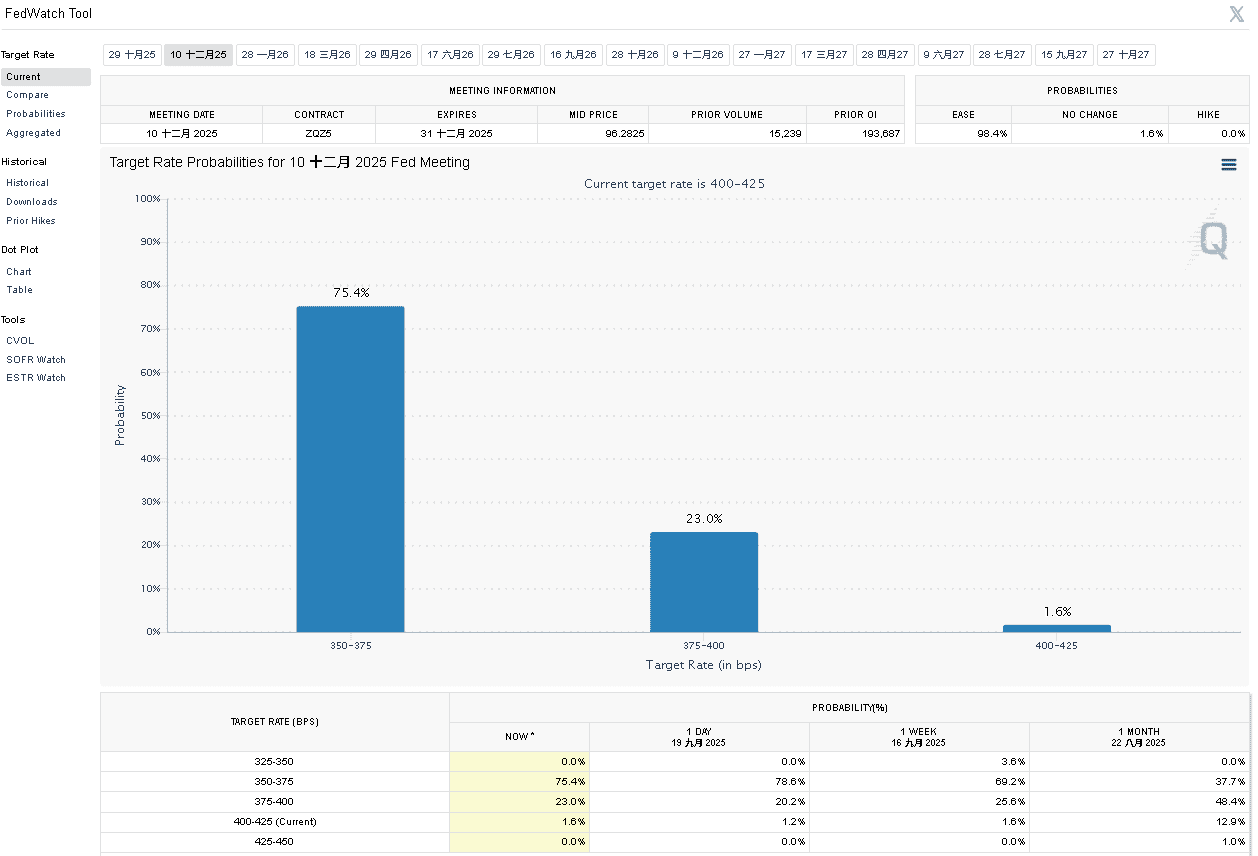Viewport: 1258px width, 856px height.
Task: Close FedWatch Tool with X icon
Action: [1236, 14]
